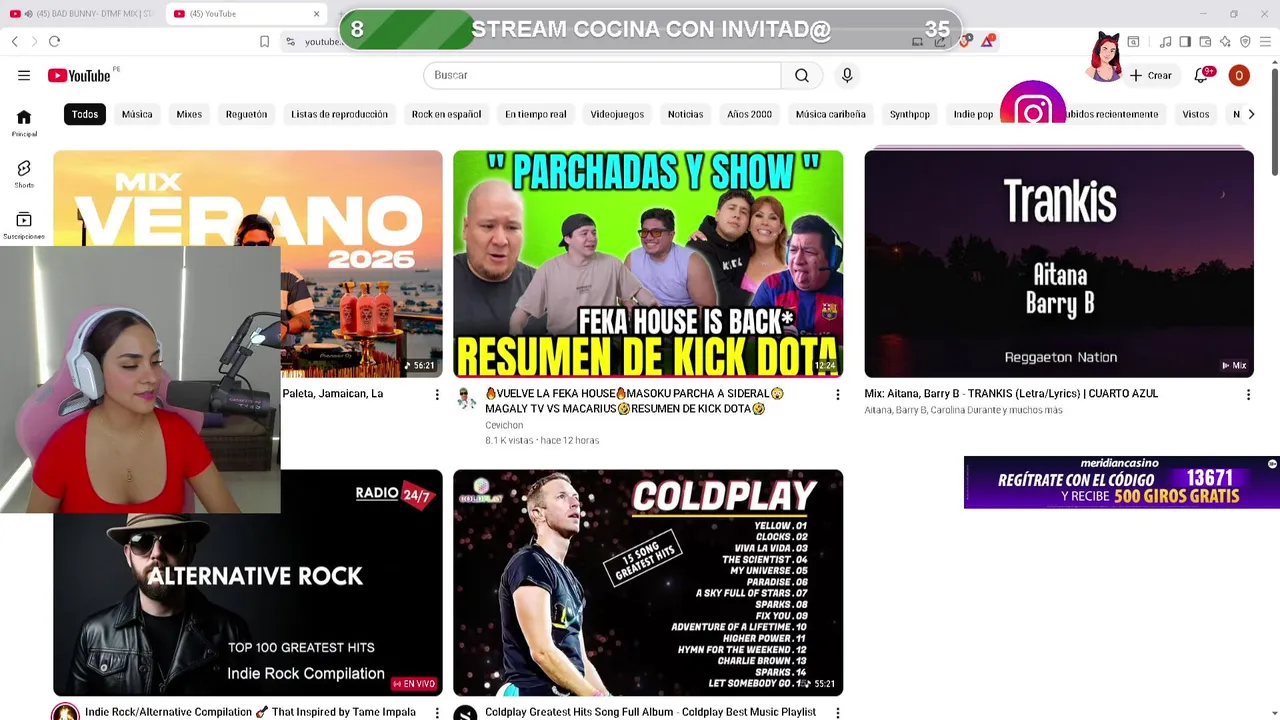Play the Trankis Aitana Barry B thumbnail
Screen dimensions: 1280x720
point(1059,264)
